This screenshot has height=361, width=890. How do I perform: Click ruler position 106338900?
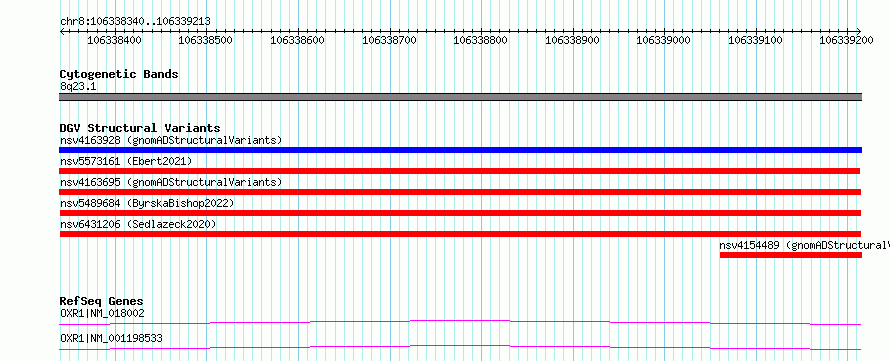572,40
